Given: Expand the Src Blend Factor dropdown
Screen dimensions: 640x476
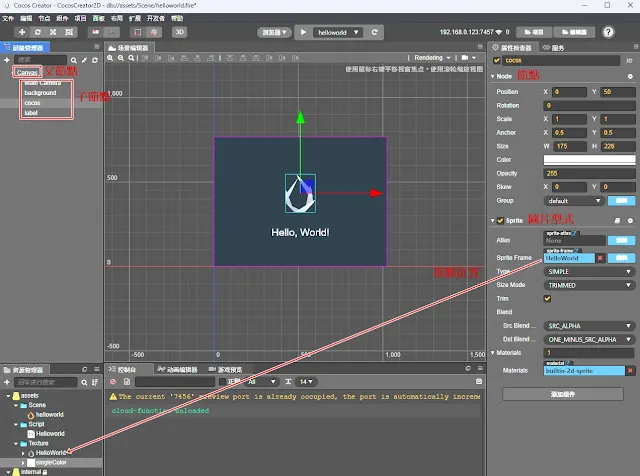Looking at the screenshot, I should (x=589, y=325).
